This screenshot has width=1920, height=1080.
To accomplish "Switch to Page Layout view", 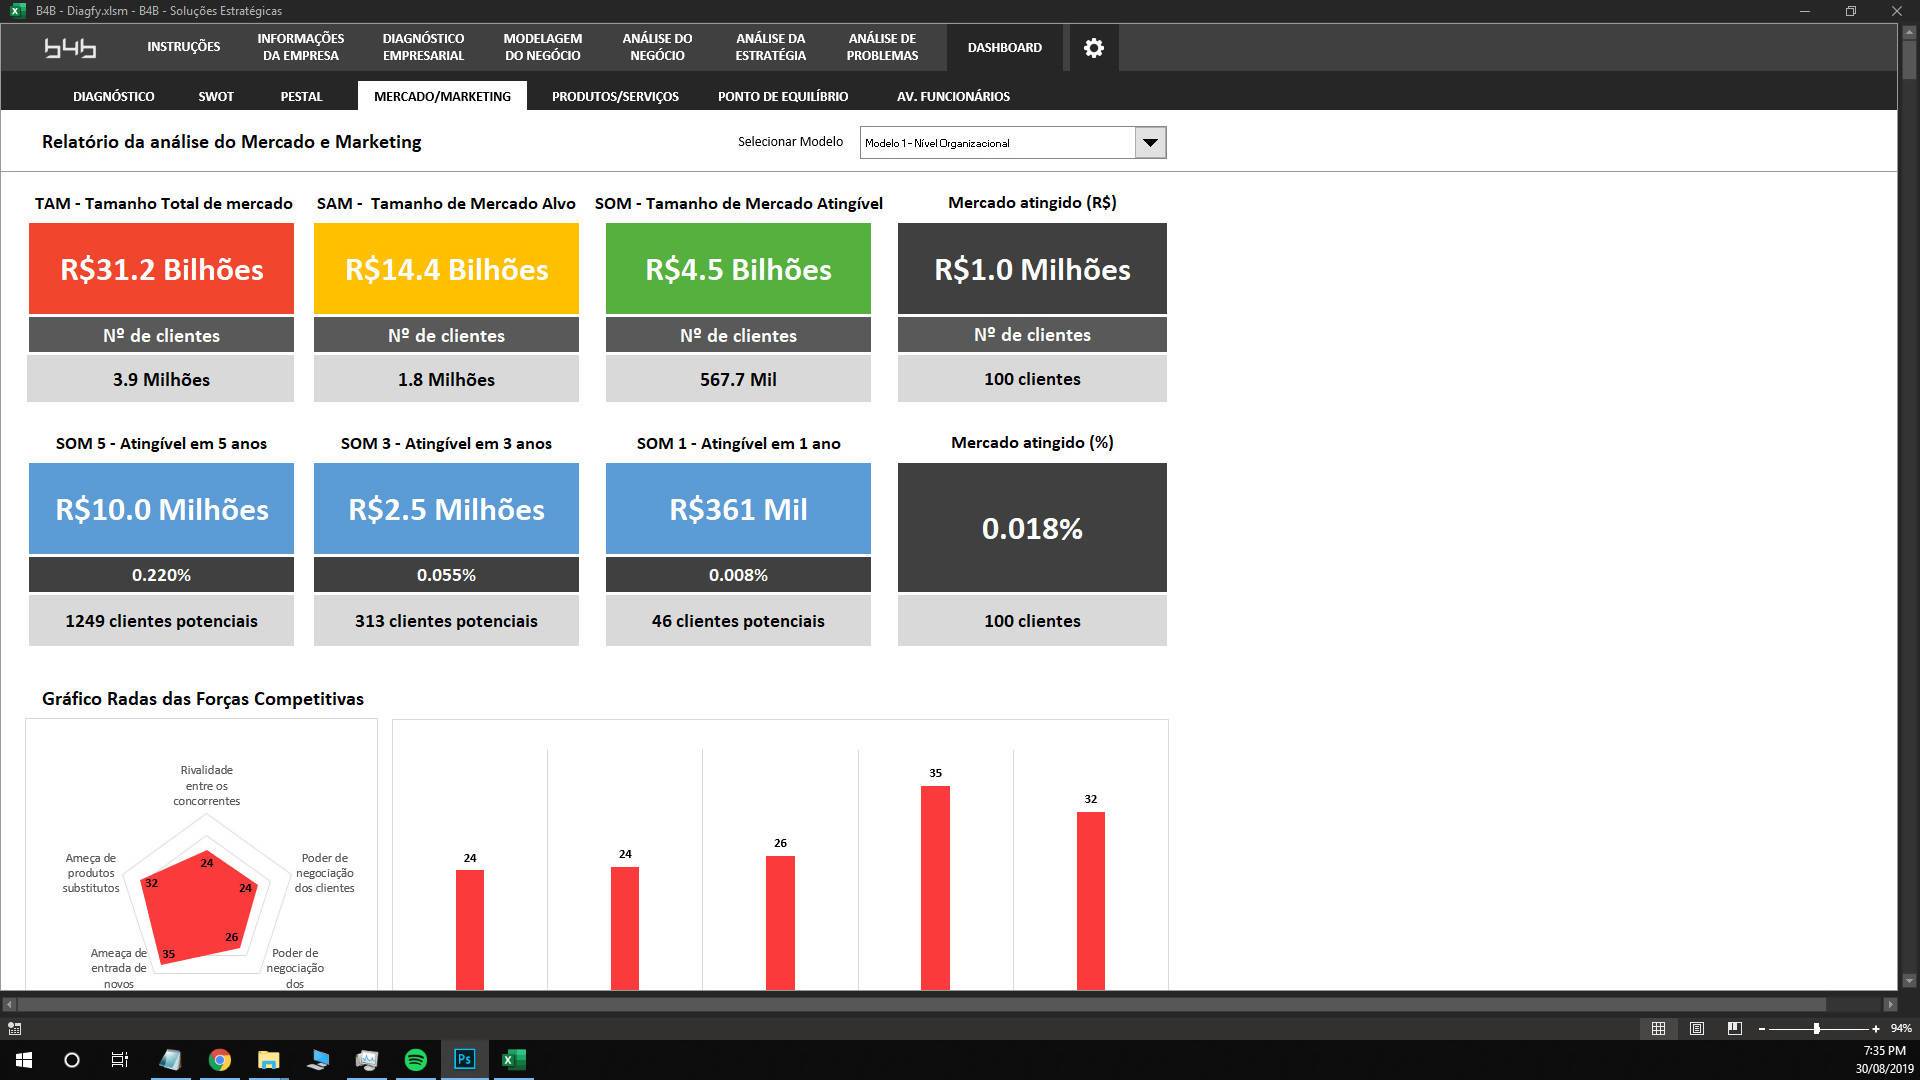I will coord(1697,1028).
